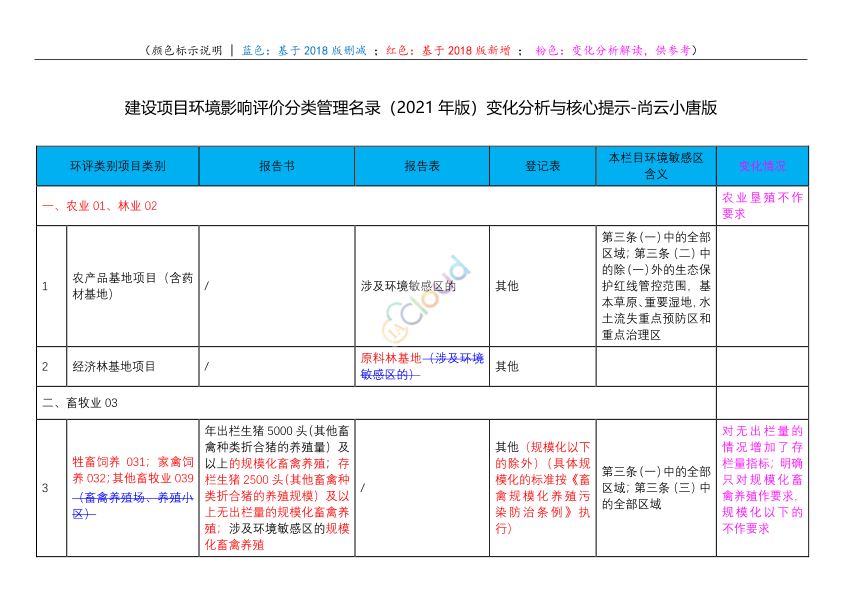The image size is (841, 595).
Task: Click the "/" in the 农产品基地项目 row
Action: 207,286
